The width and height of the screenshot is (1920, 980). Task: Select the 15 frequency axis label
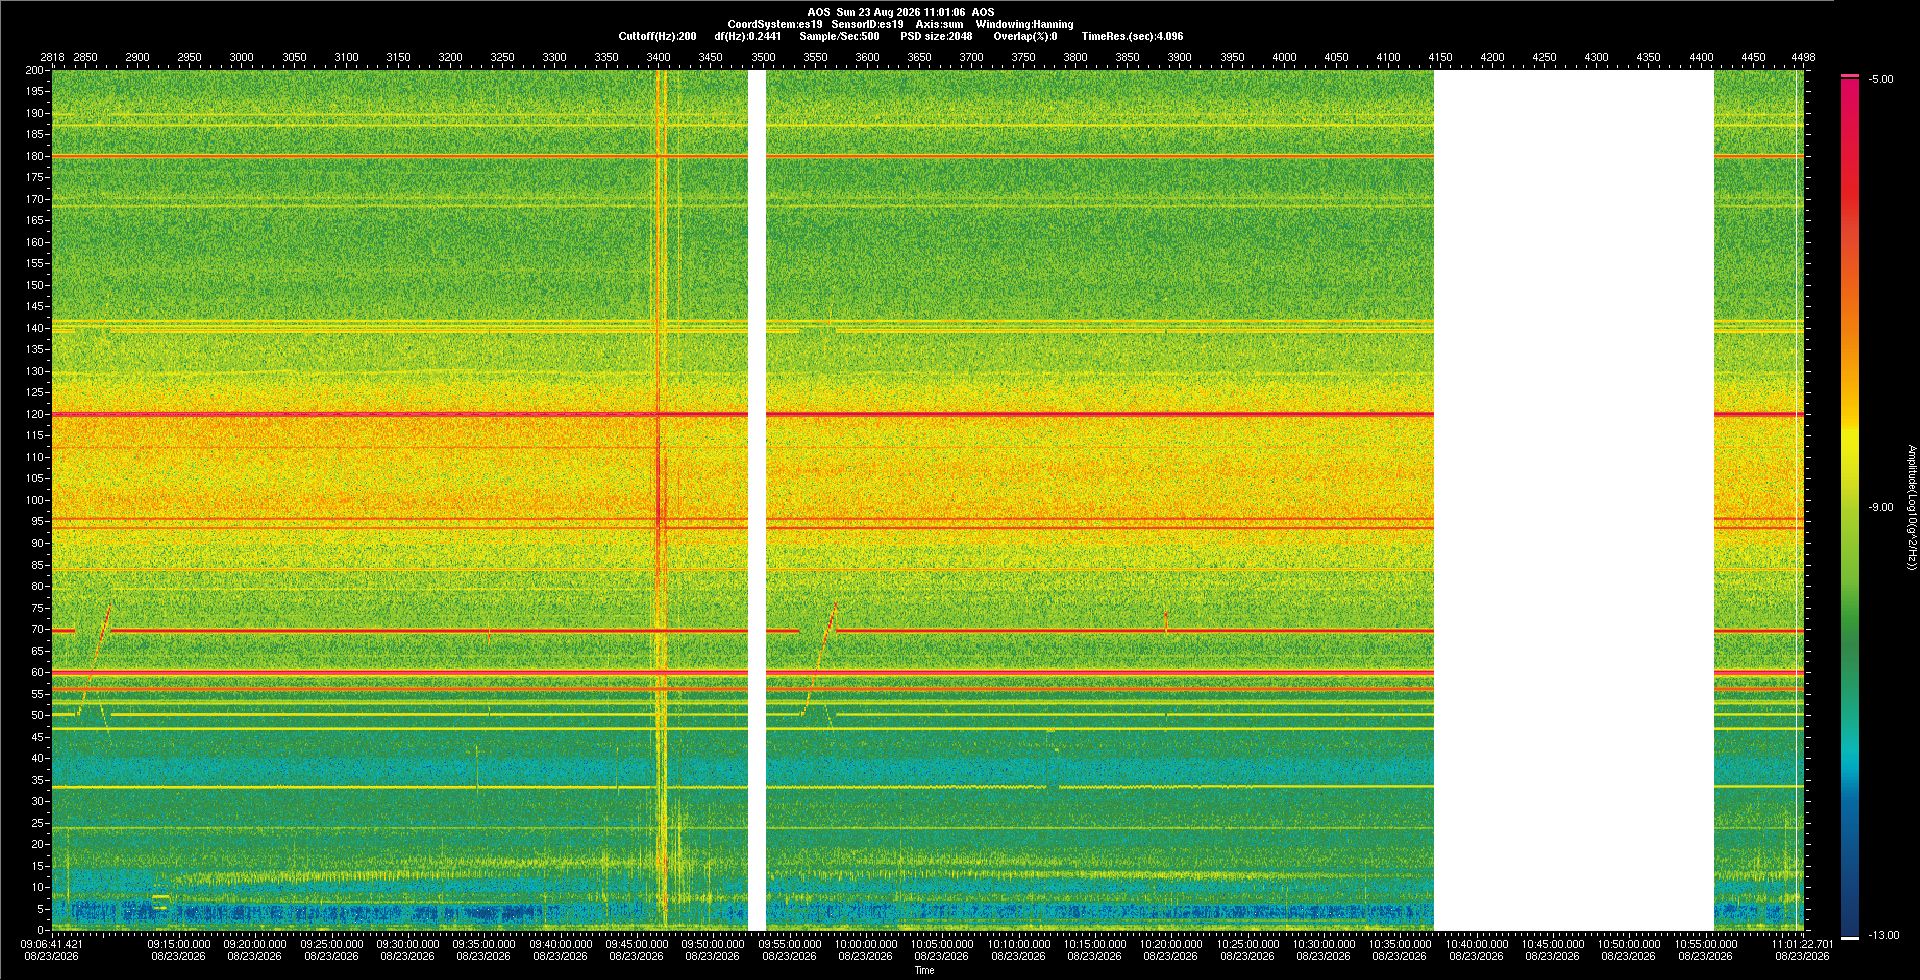pyautogui.click(x=38, y=866)
